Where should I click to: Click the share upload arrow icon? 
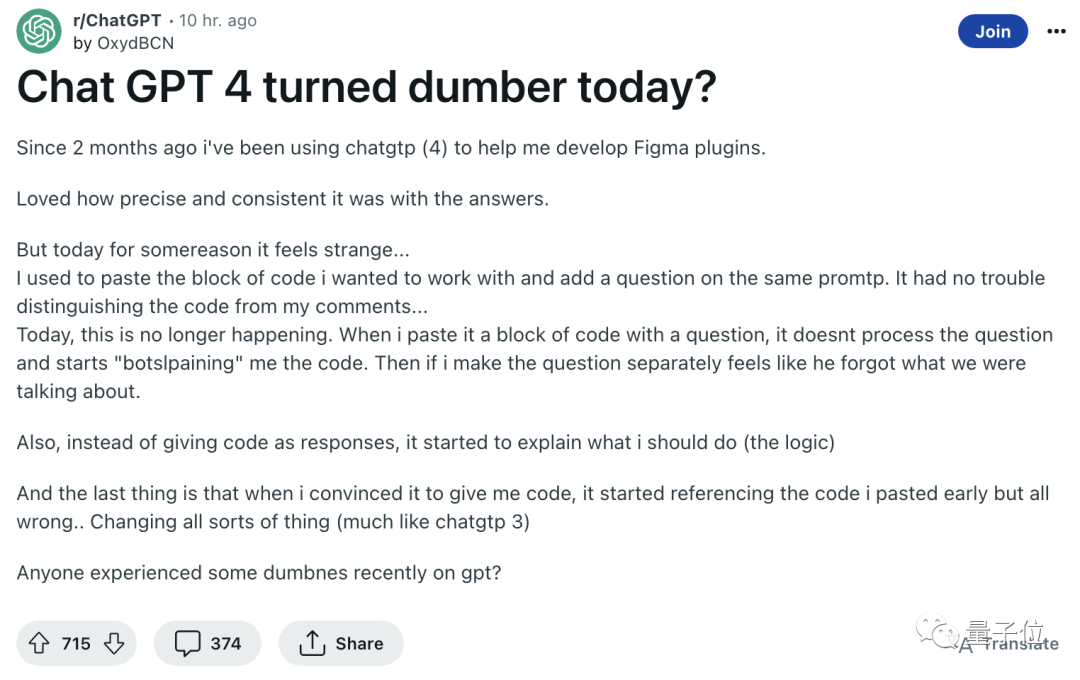[312, 643]
